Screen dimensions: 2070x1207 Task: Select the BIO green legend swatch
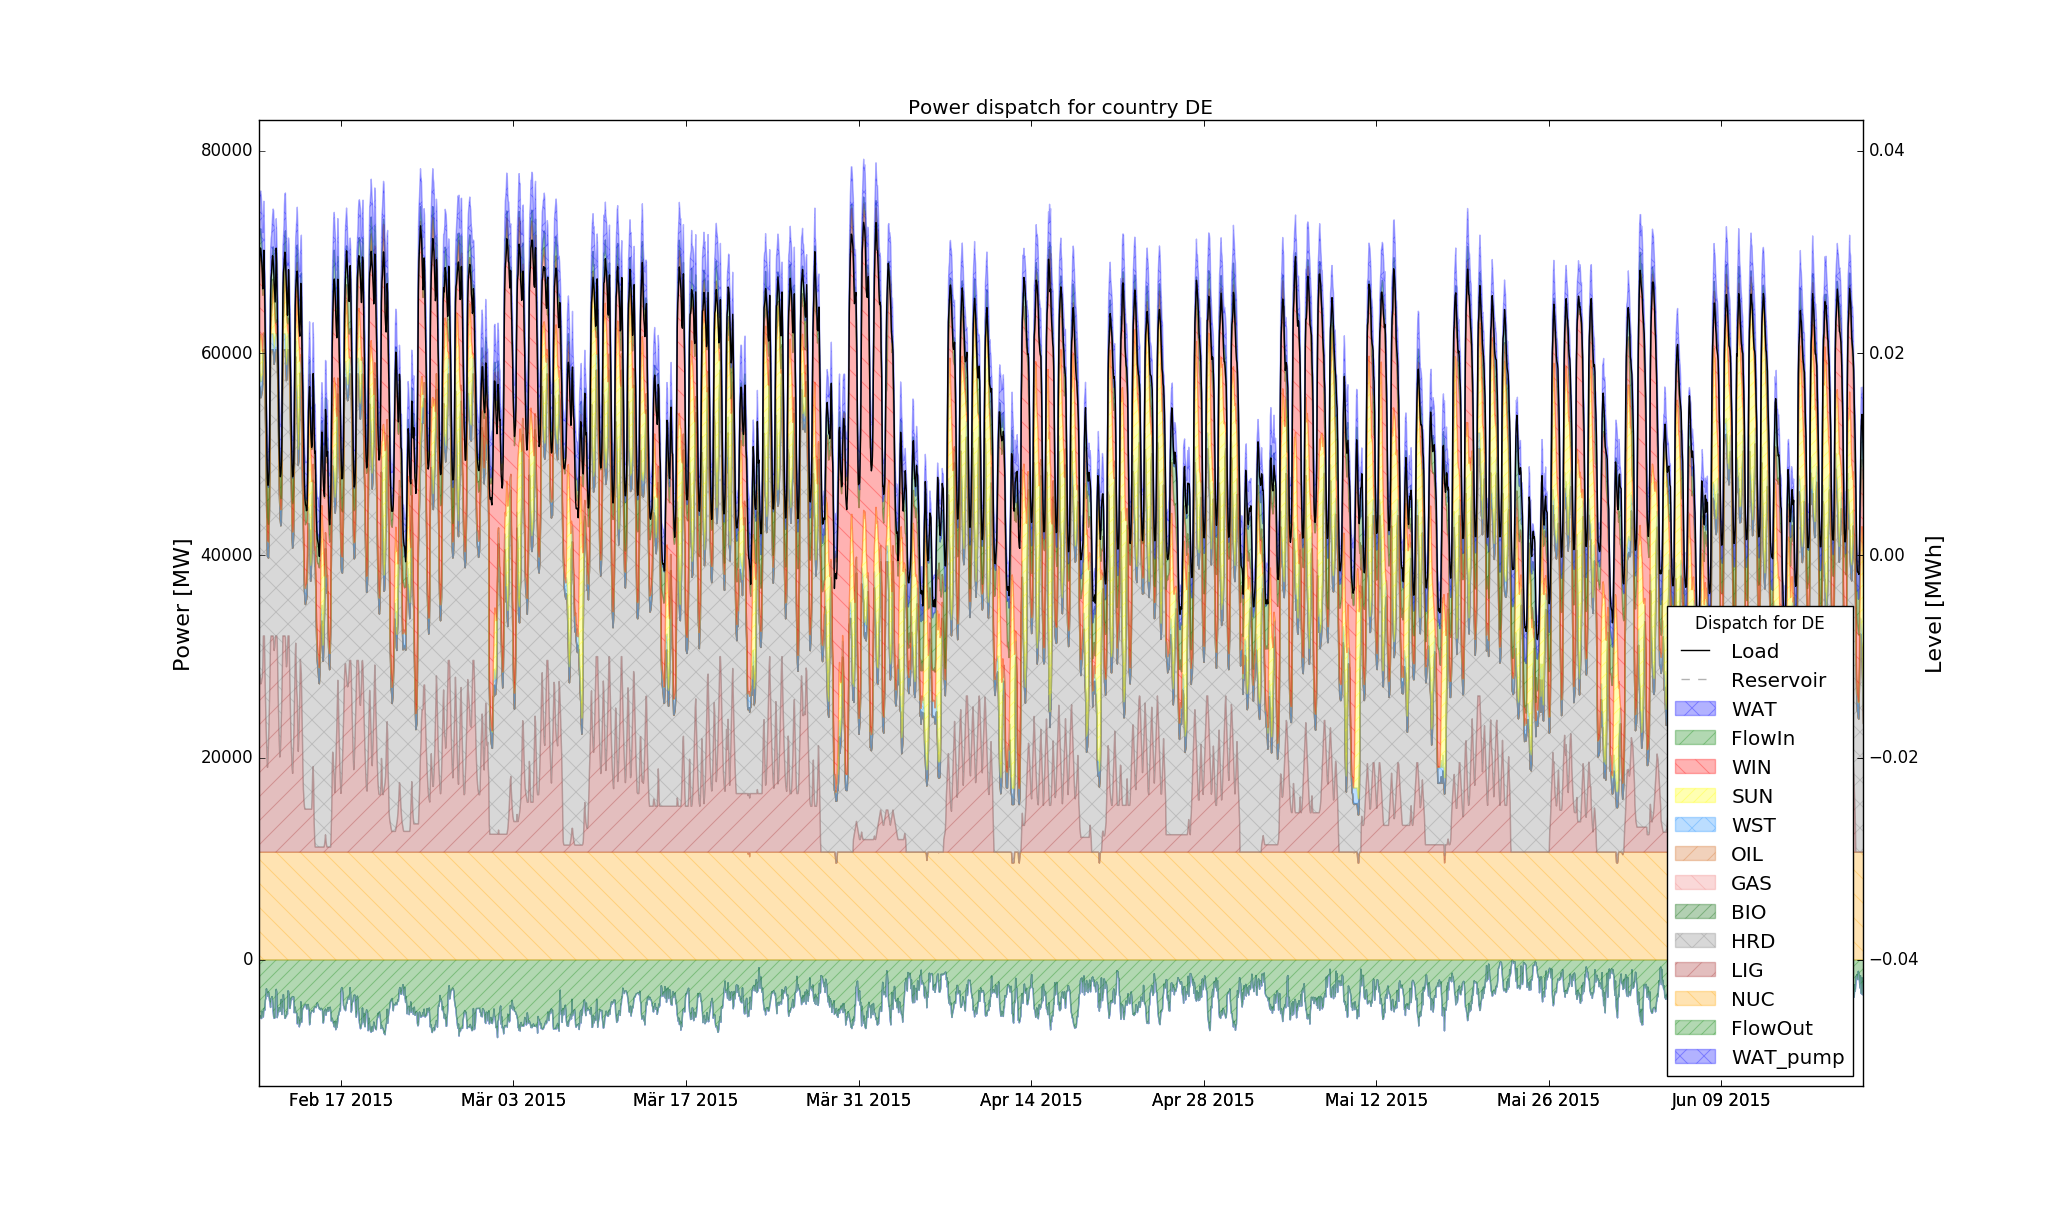click(x=1697, y=912)
